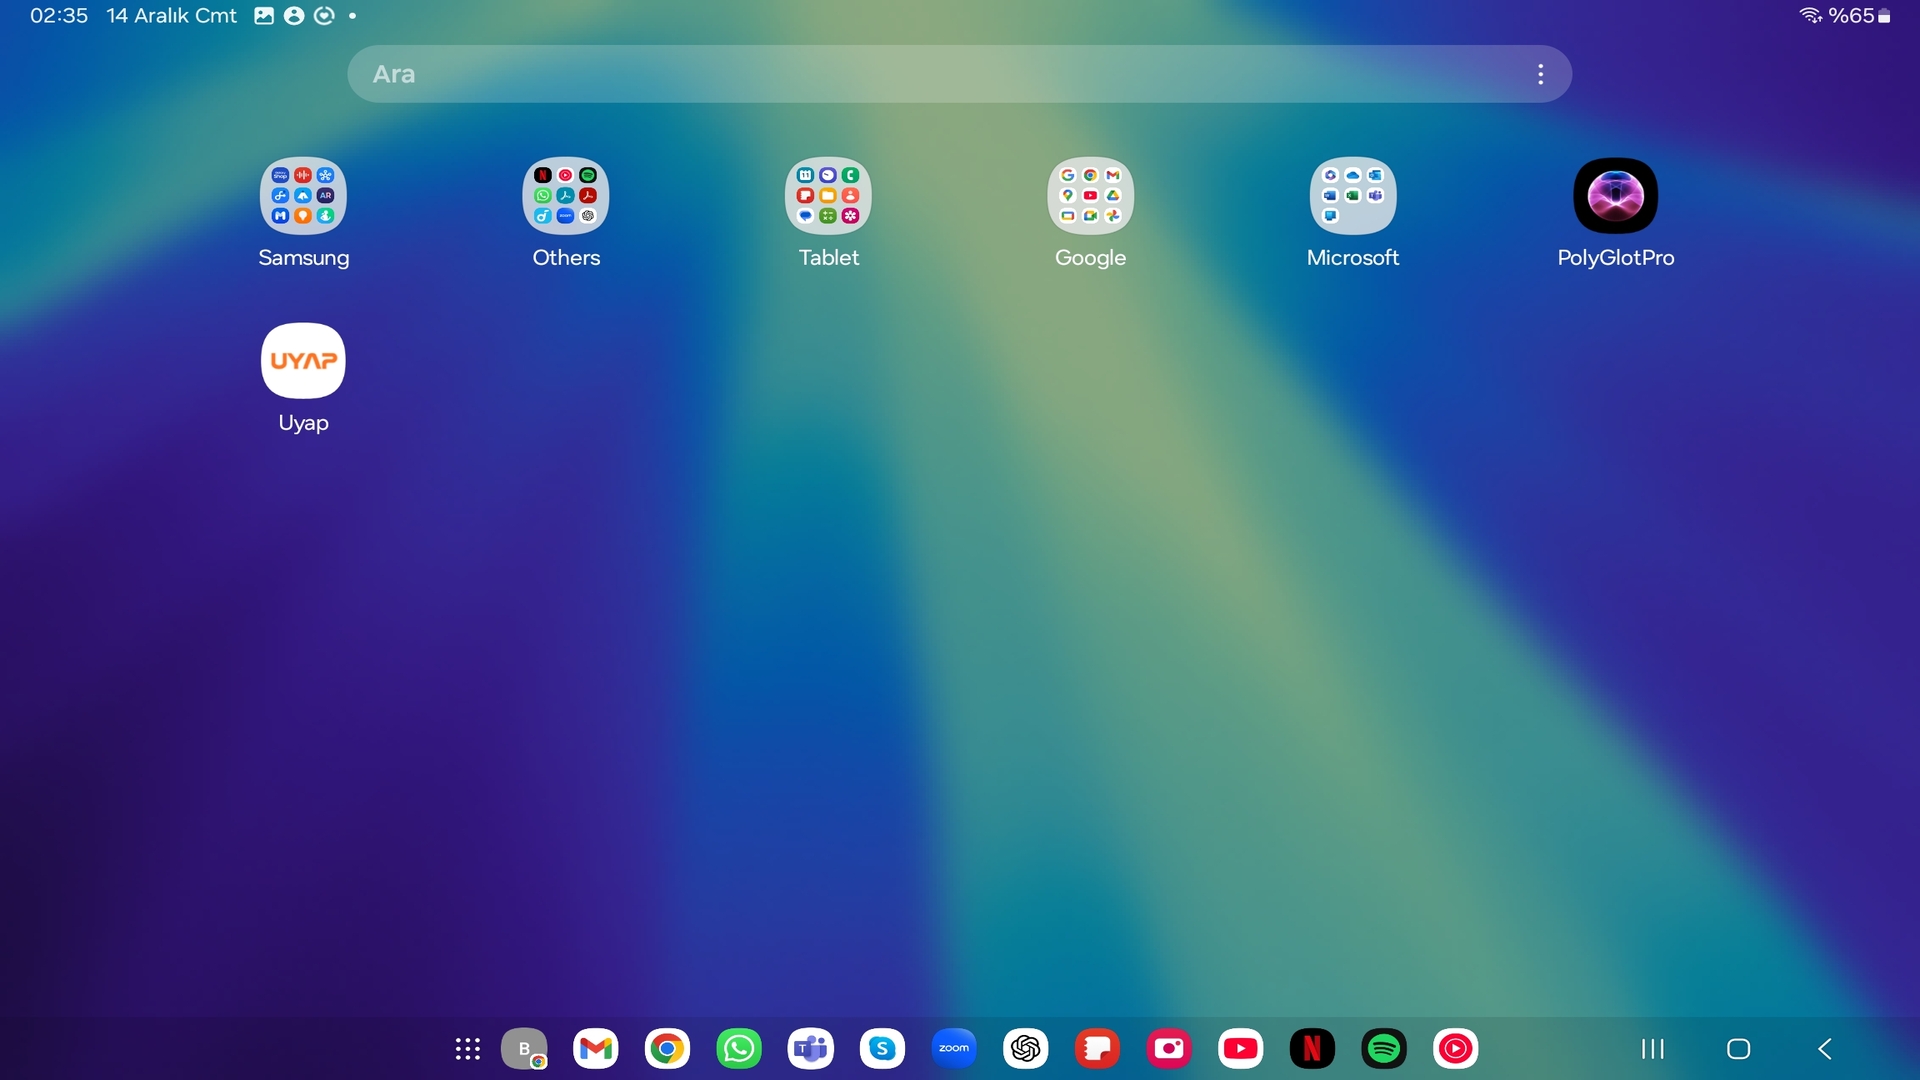Tap the Ara search field
This screenshot has height=1080, width=1920.
point(959,74)
